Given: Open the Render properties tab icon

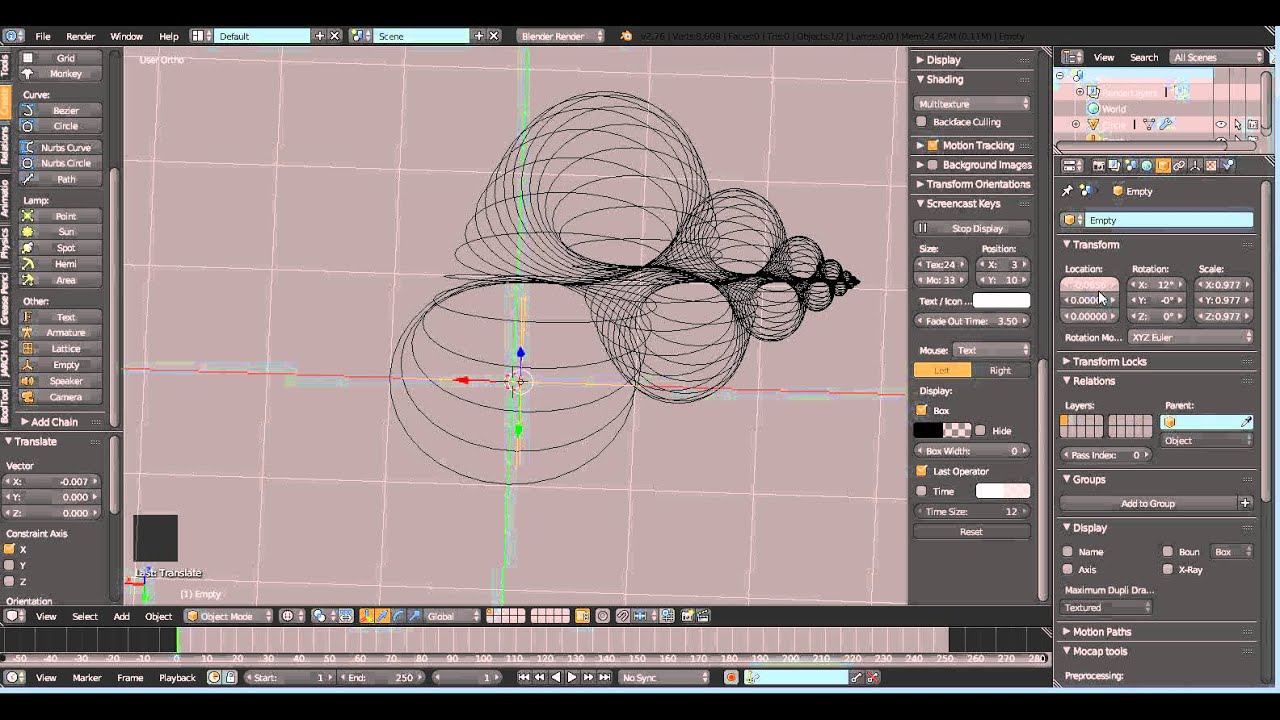Looking at the screenshot, I should (1099, 166).
